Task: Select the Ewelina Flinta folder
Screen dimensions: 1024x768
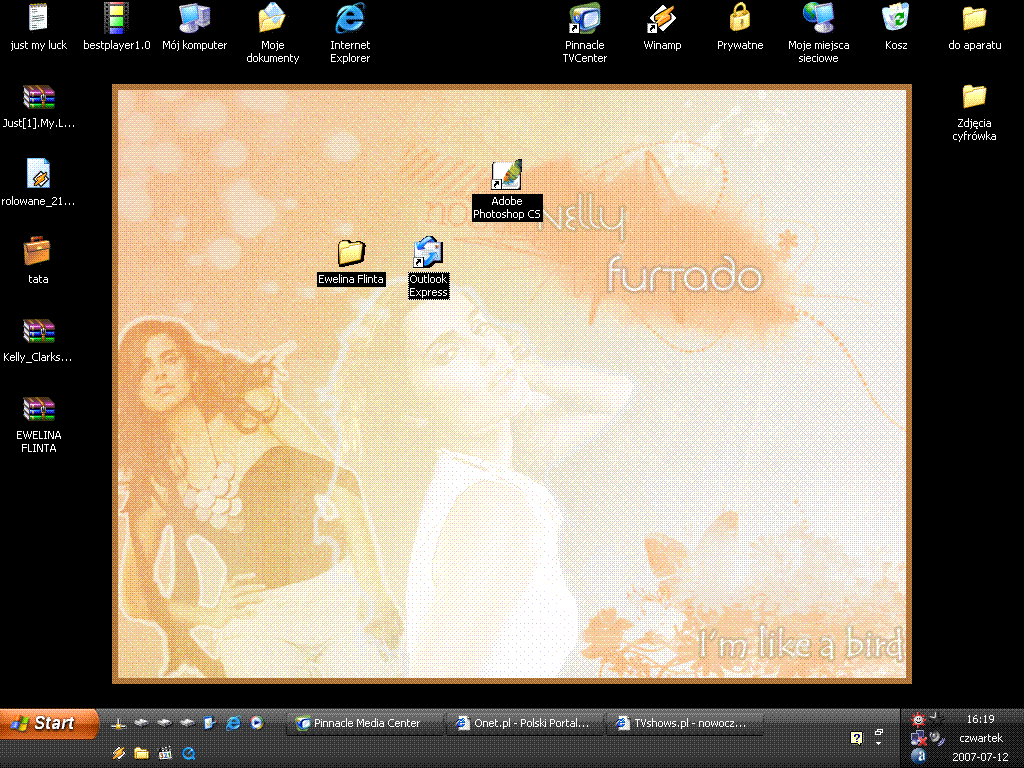Action: click(x=351, y=253)
